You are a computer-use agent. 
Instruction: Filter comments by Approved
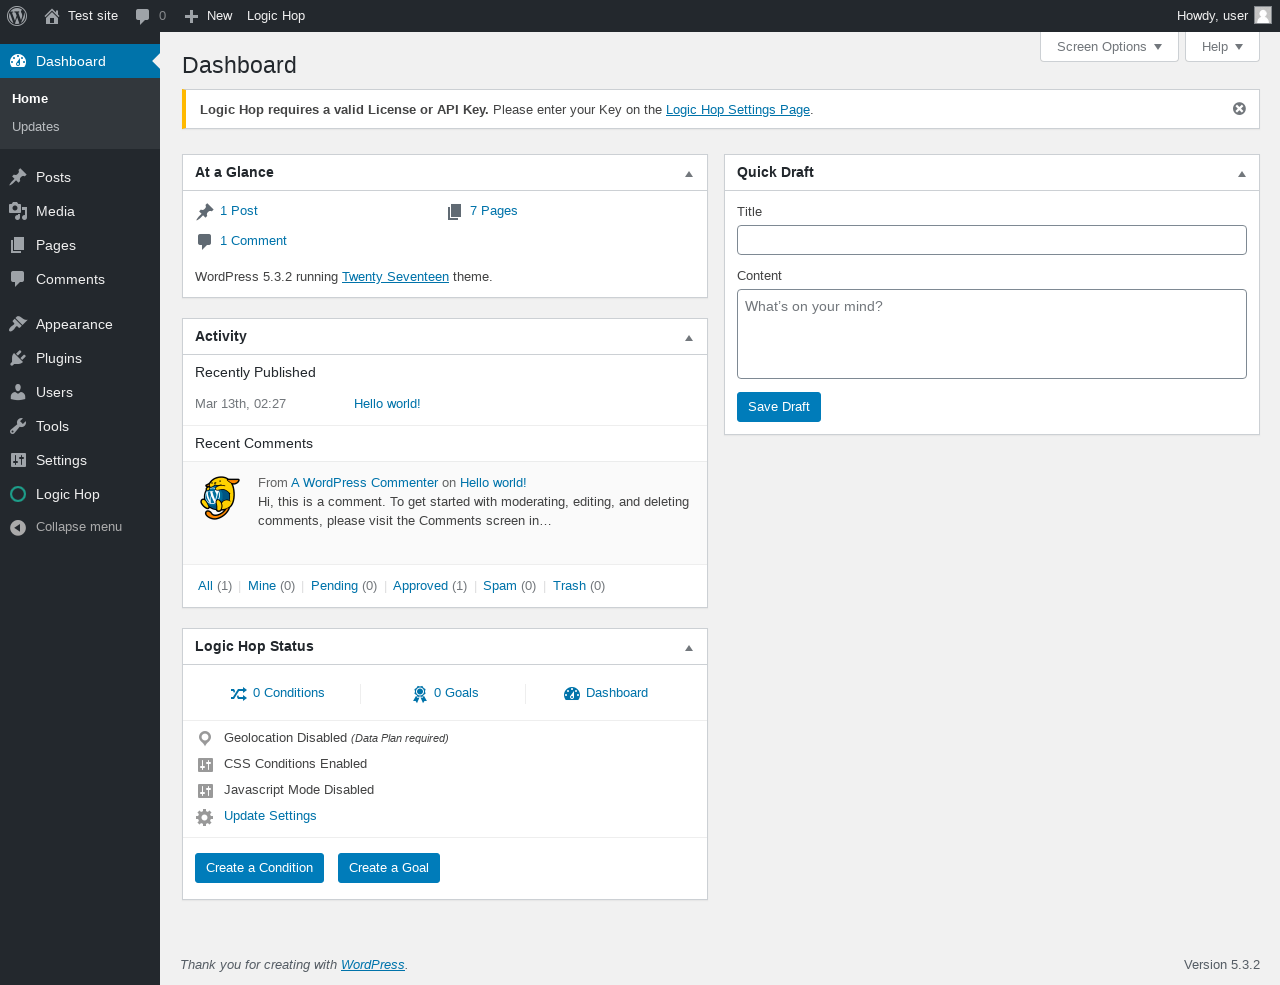(x=420, y=586)
